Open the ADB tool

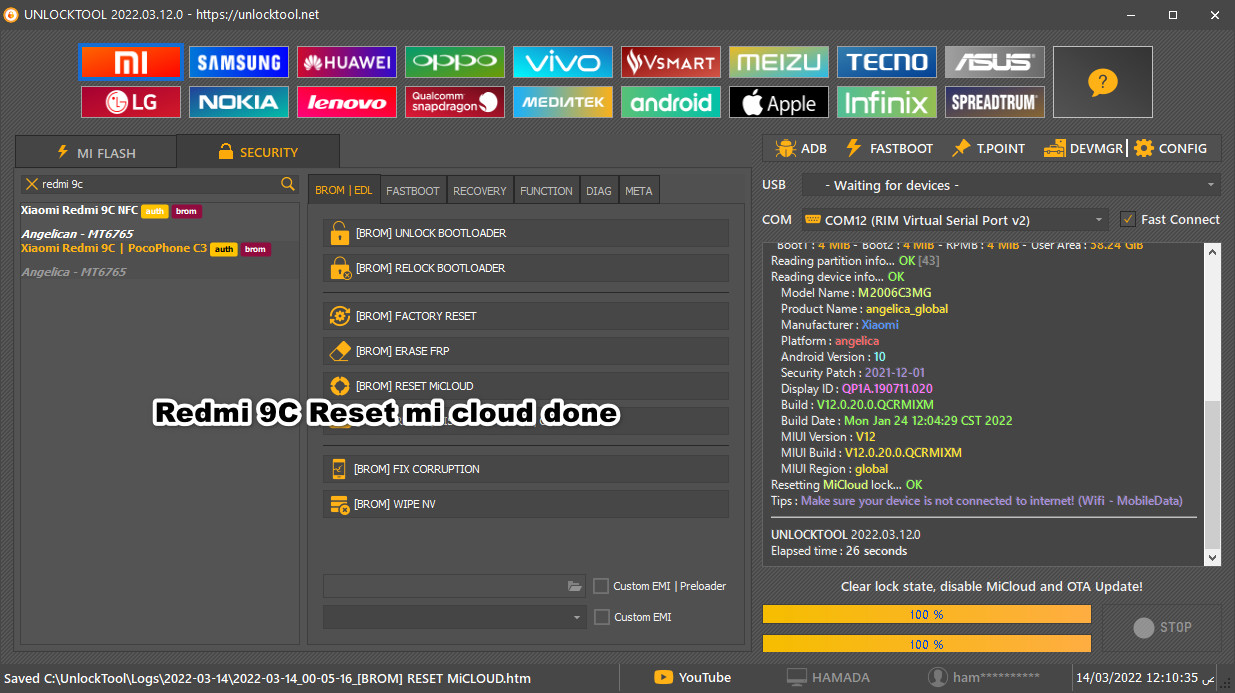pyautogui.click(x=800, y=148)
